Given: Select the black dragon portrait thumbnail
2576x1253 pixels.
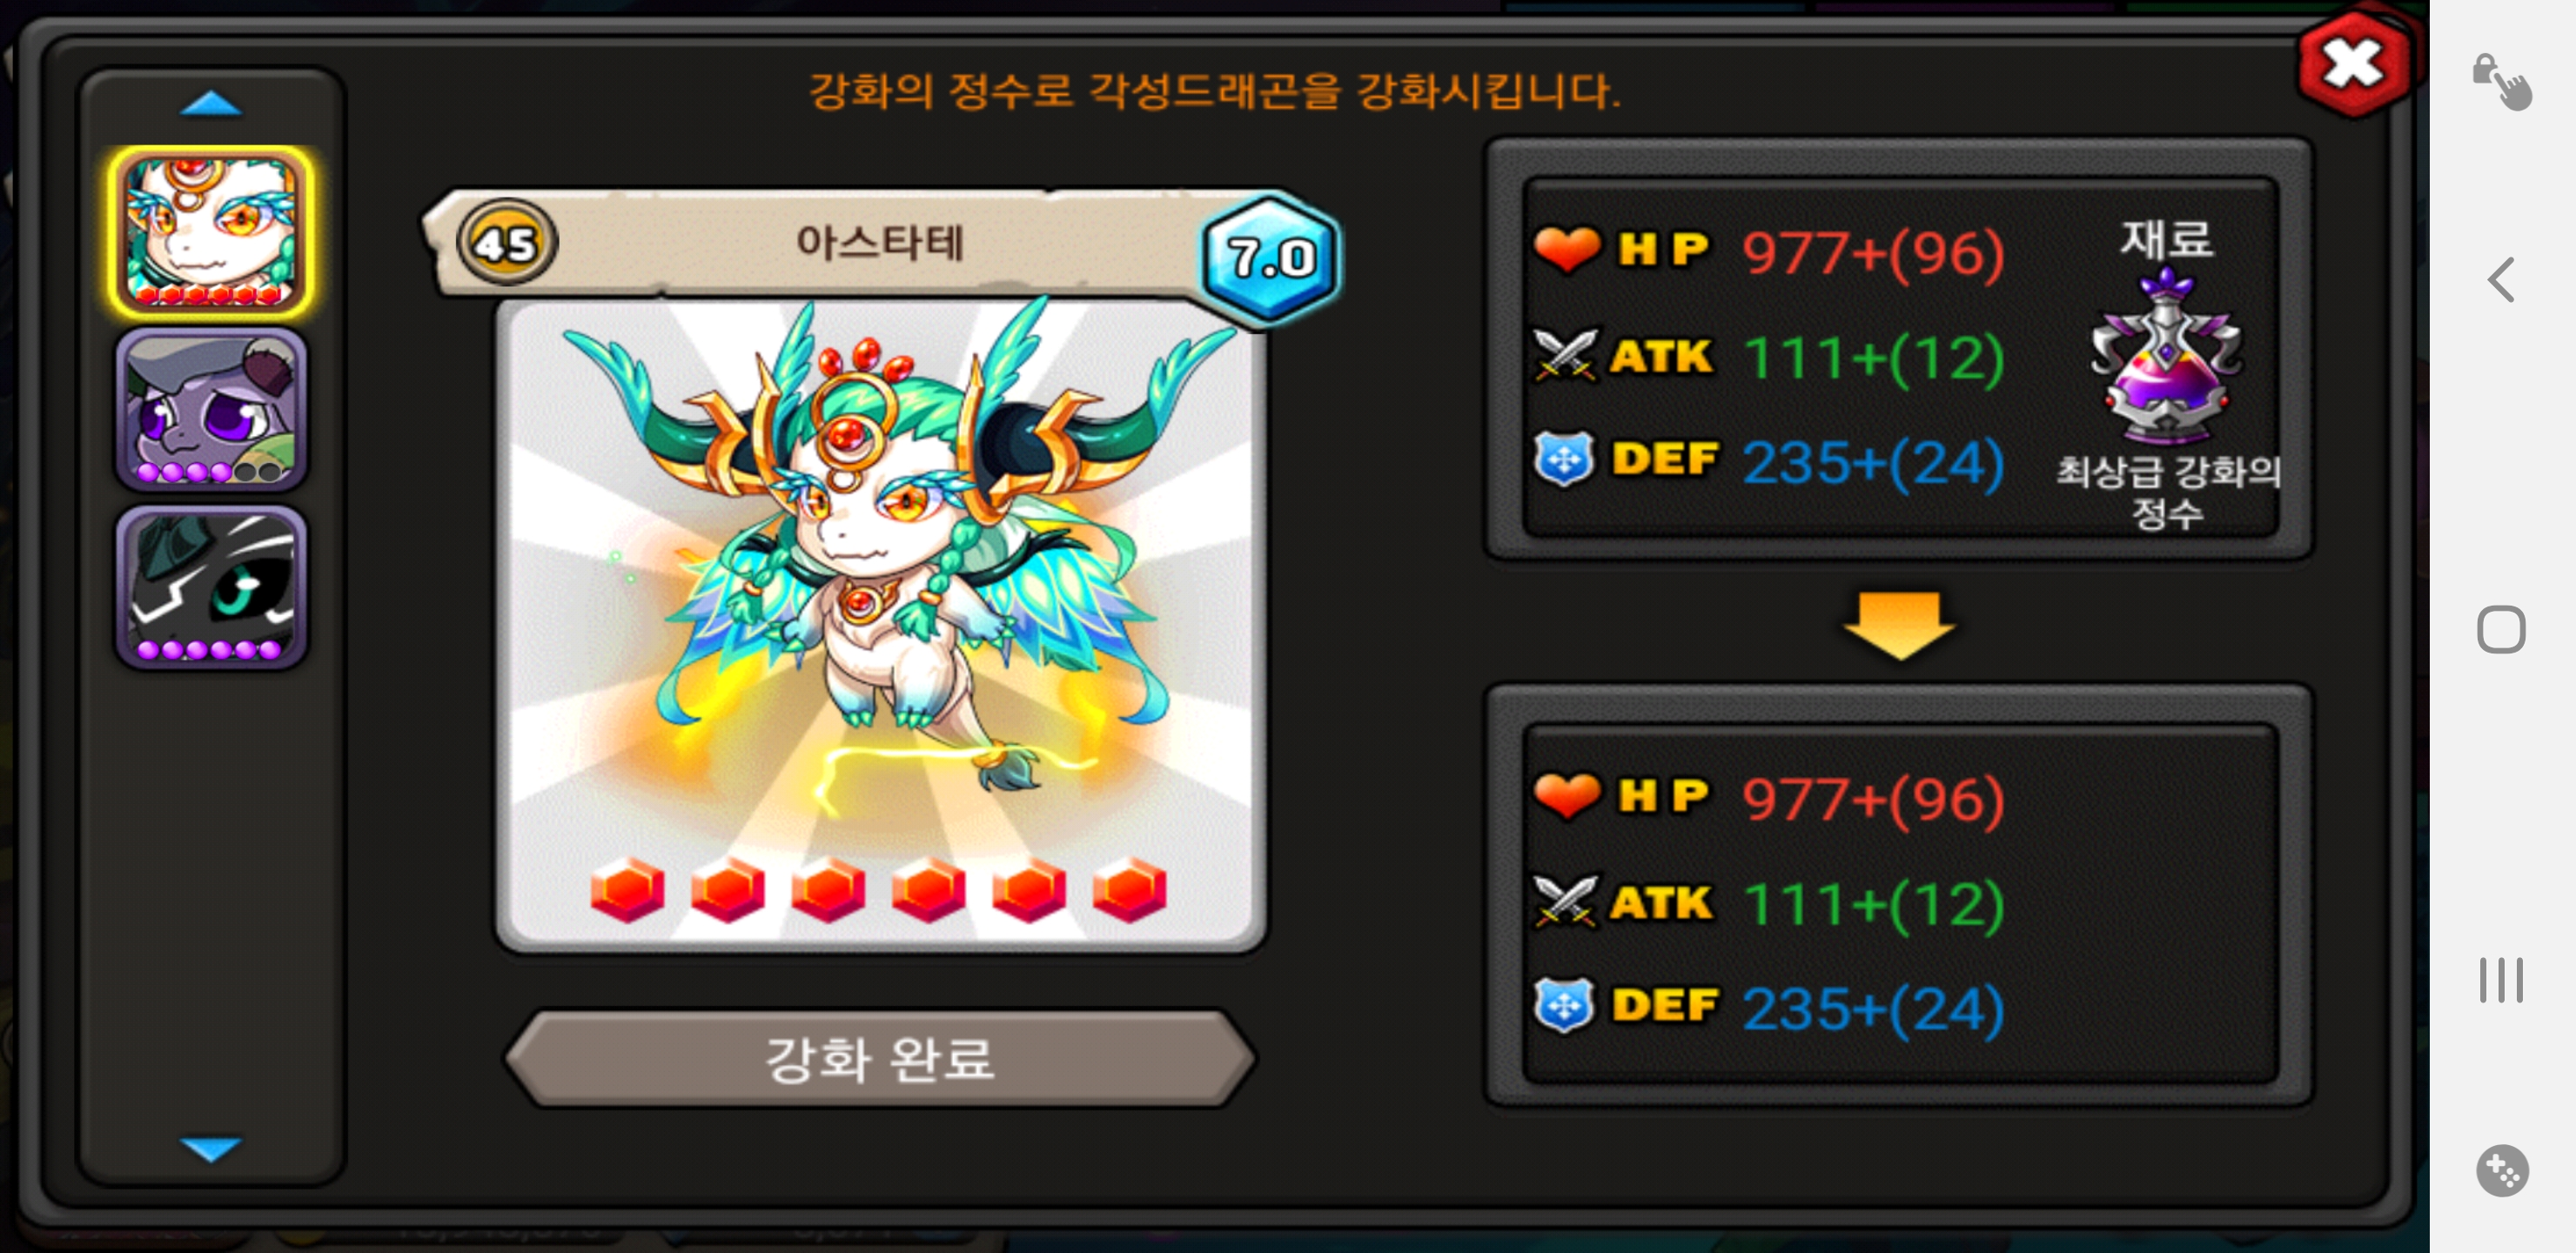Looking at the screenshot, I should [x=211, y=587].
